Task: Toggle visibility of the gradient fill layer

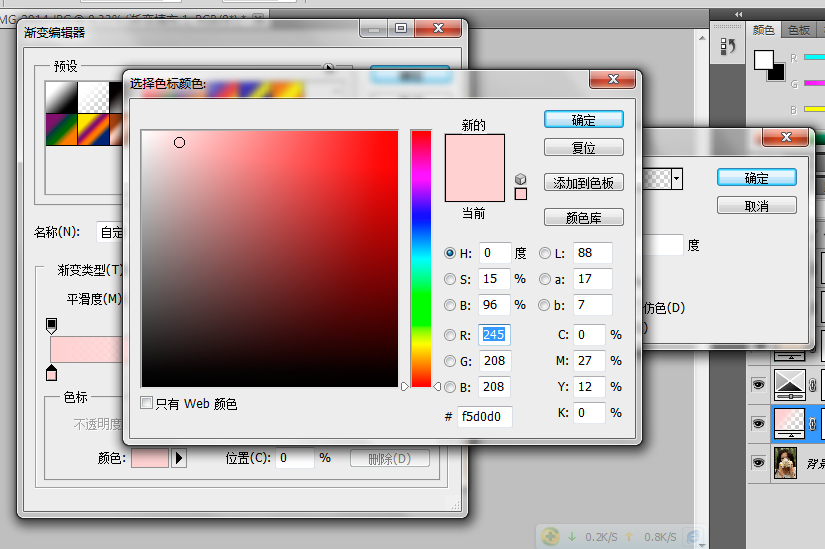Action: (758, 423)
